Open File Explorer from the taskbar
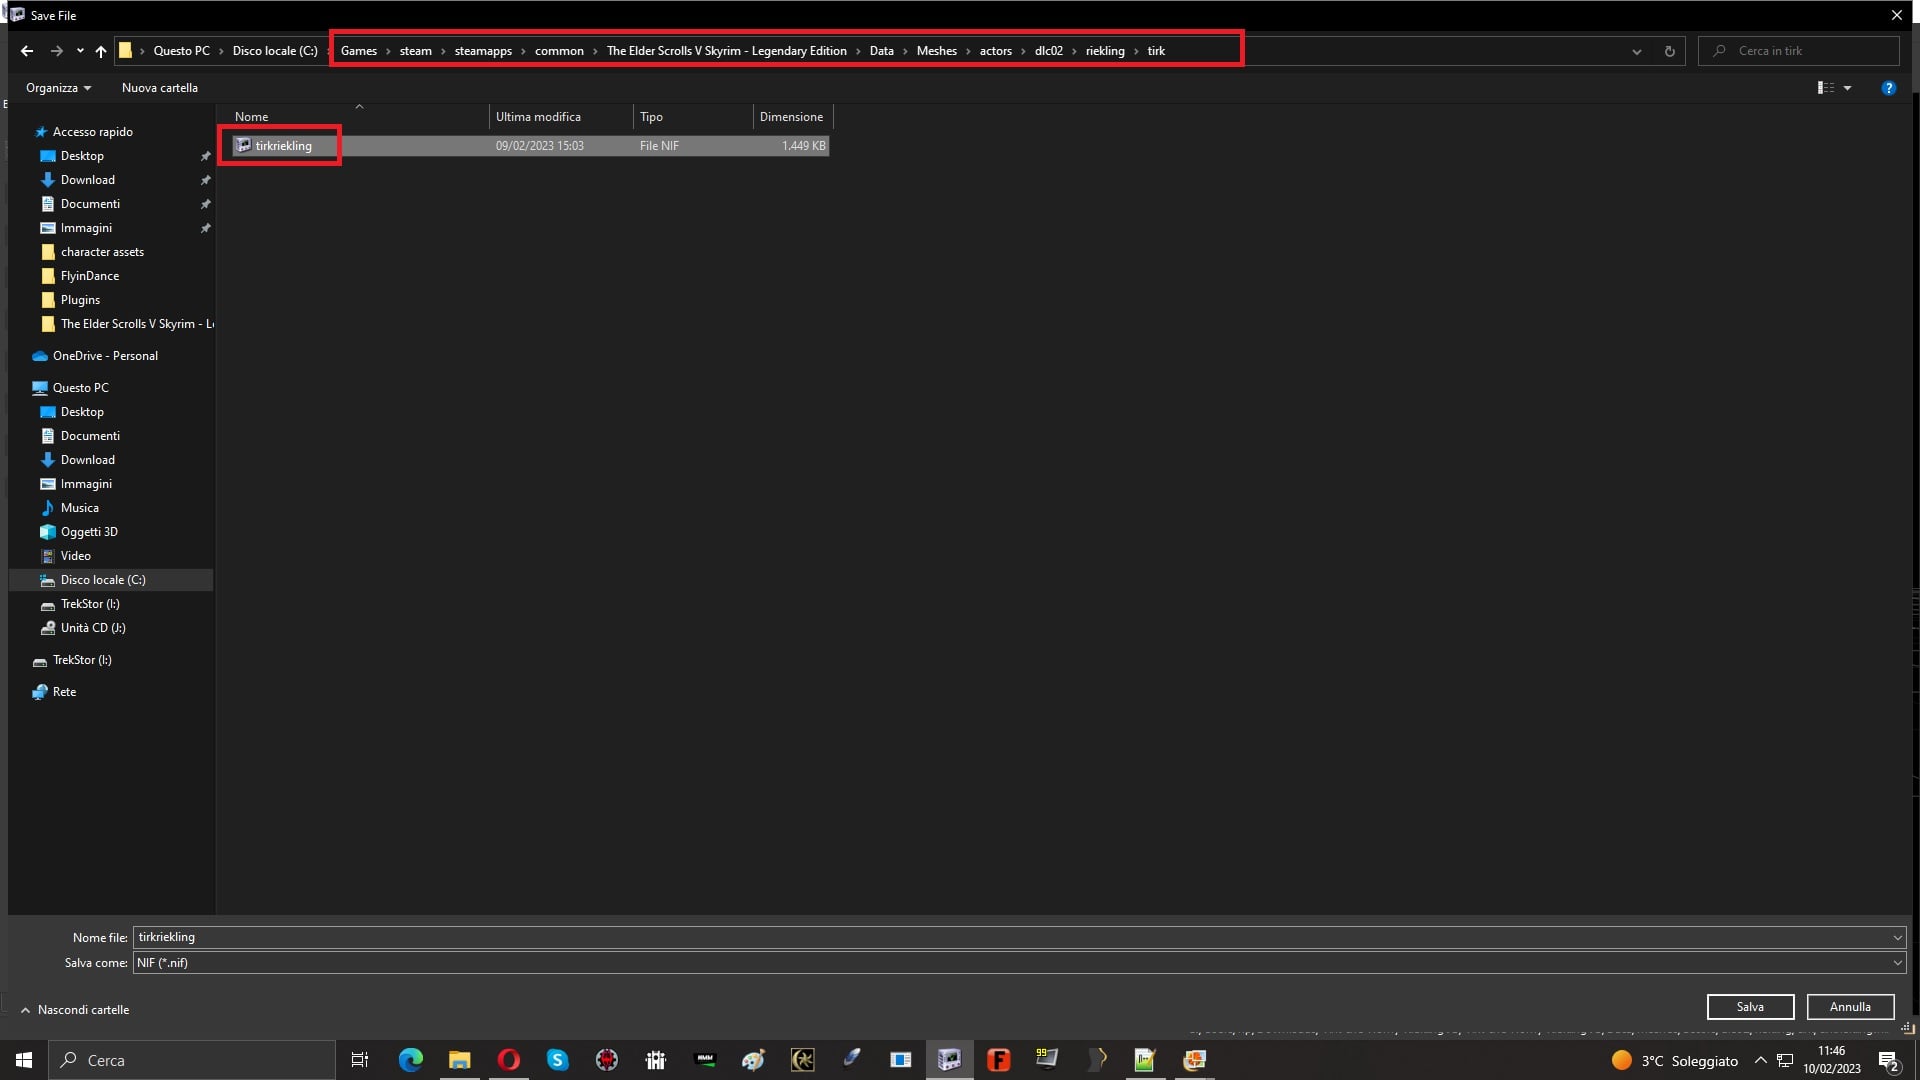The image size is (1920, 1080). (x=459, y=1060)
